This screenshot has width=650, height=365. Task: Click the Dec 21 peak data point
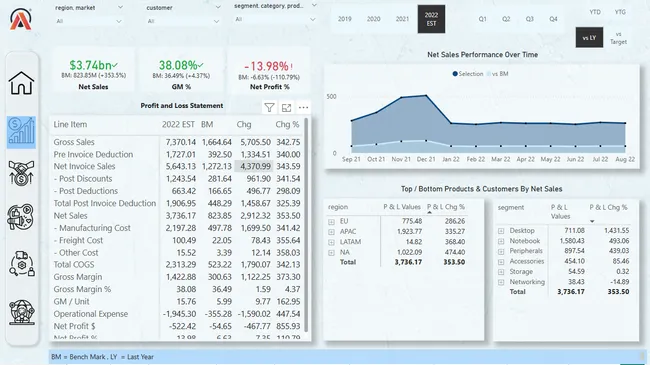426,96
